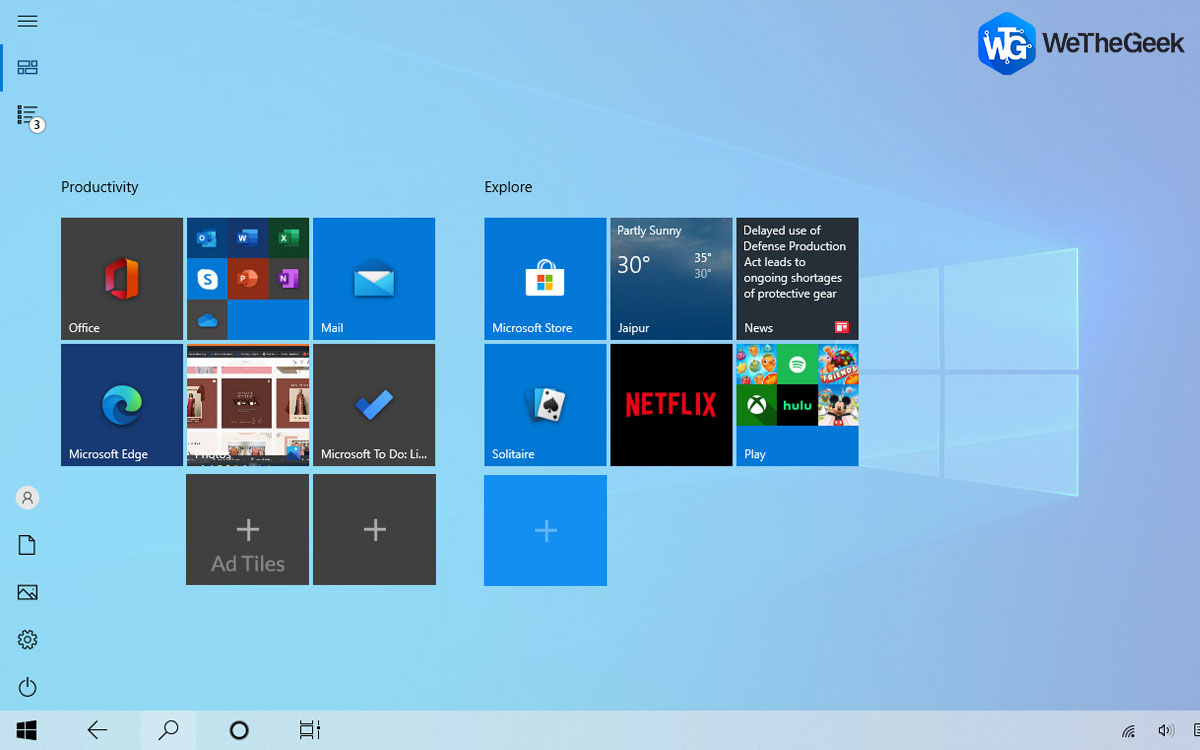Open the network icon in the system tray
The image size is (1200, 750).
pyautogui.click(x=1129, y=731)
